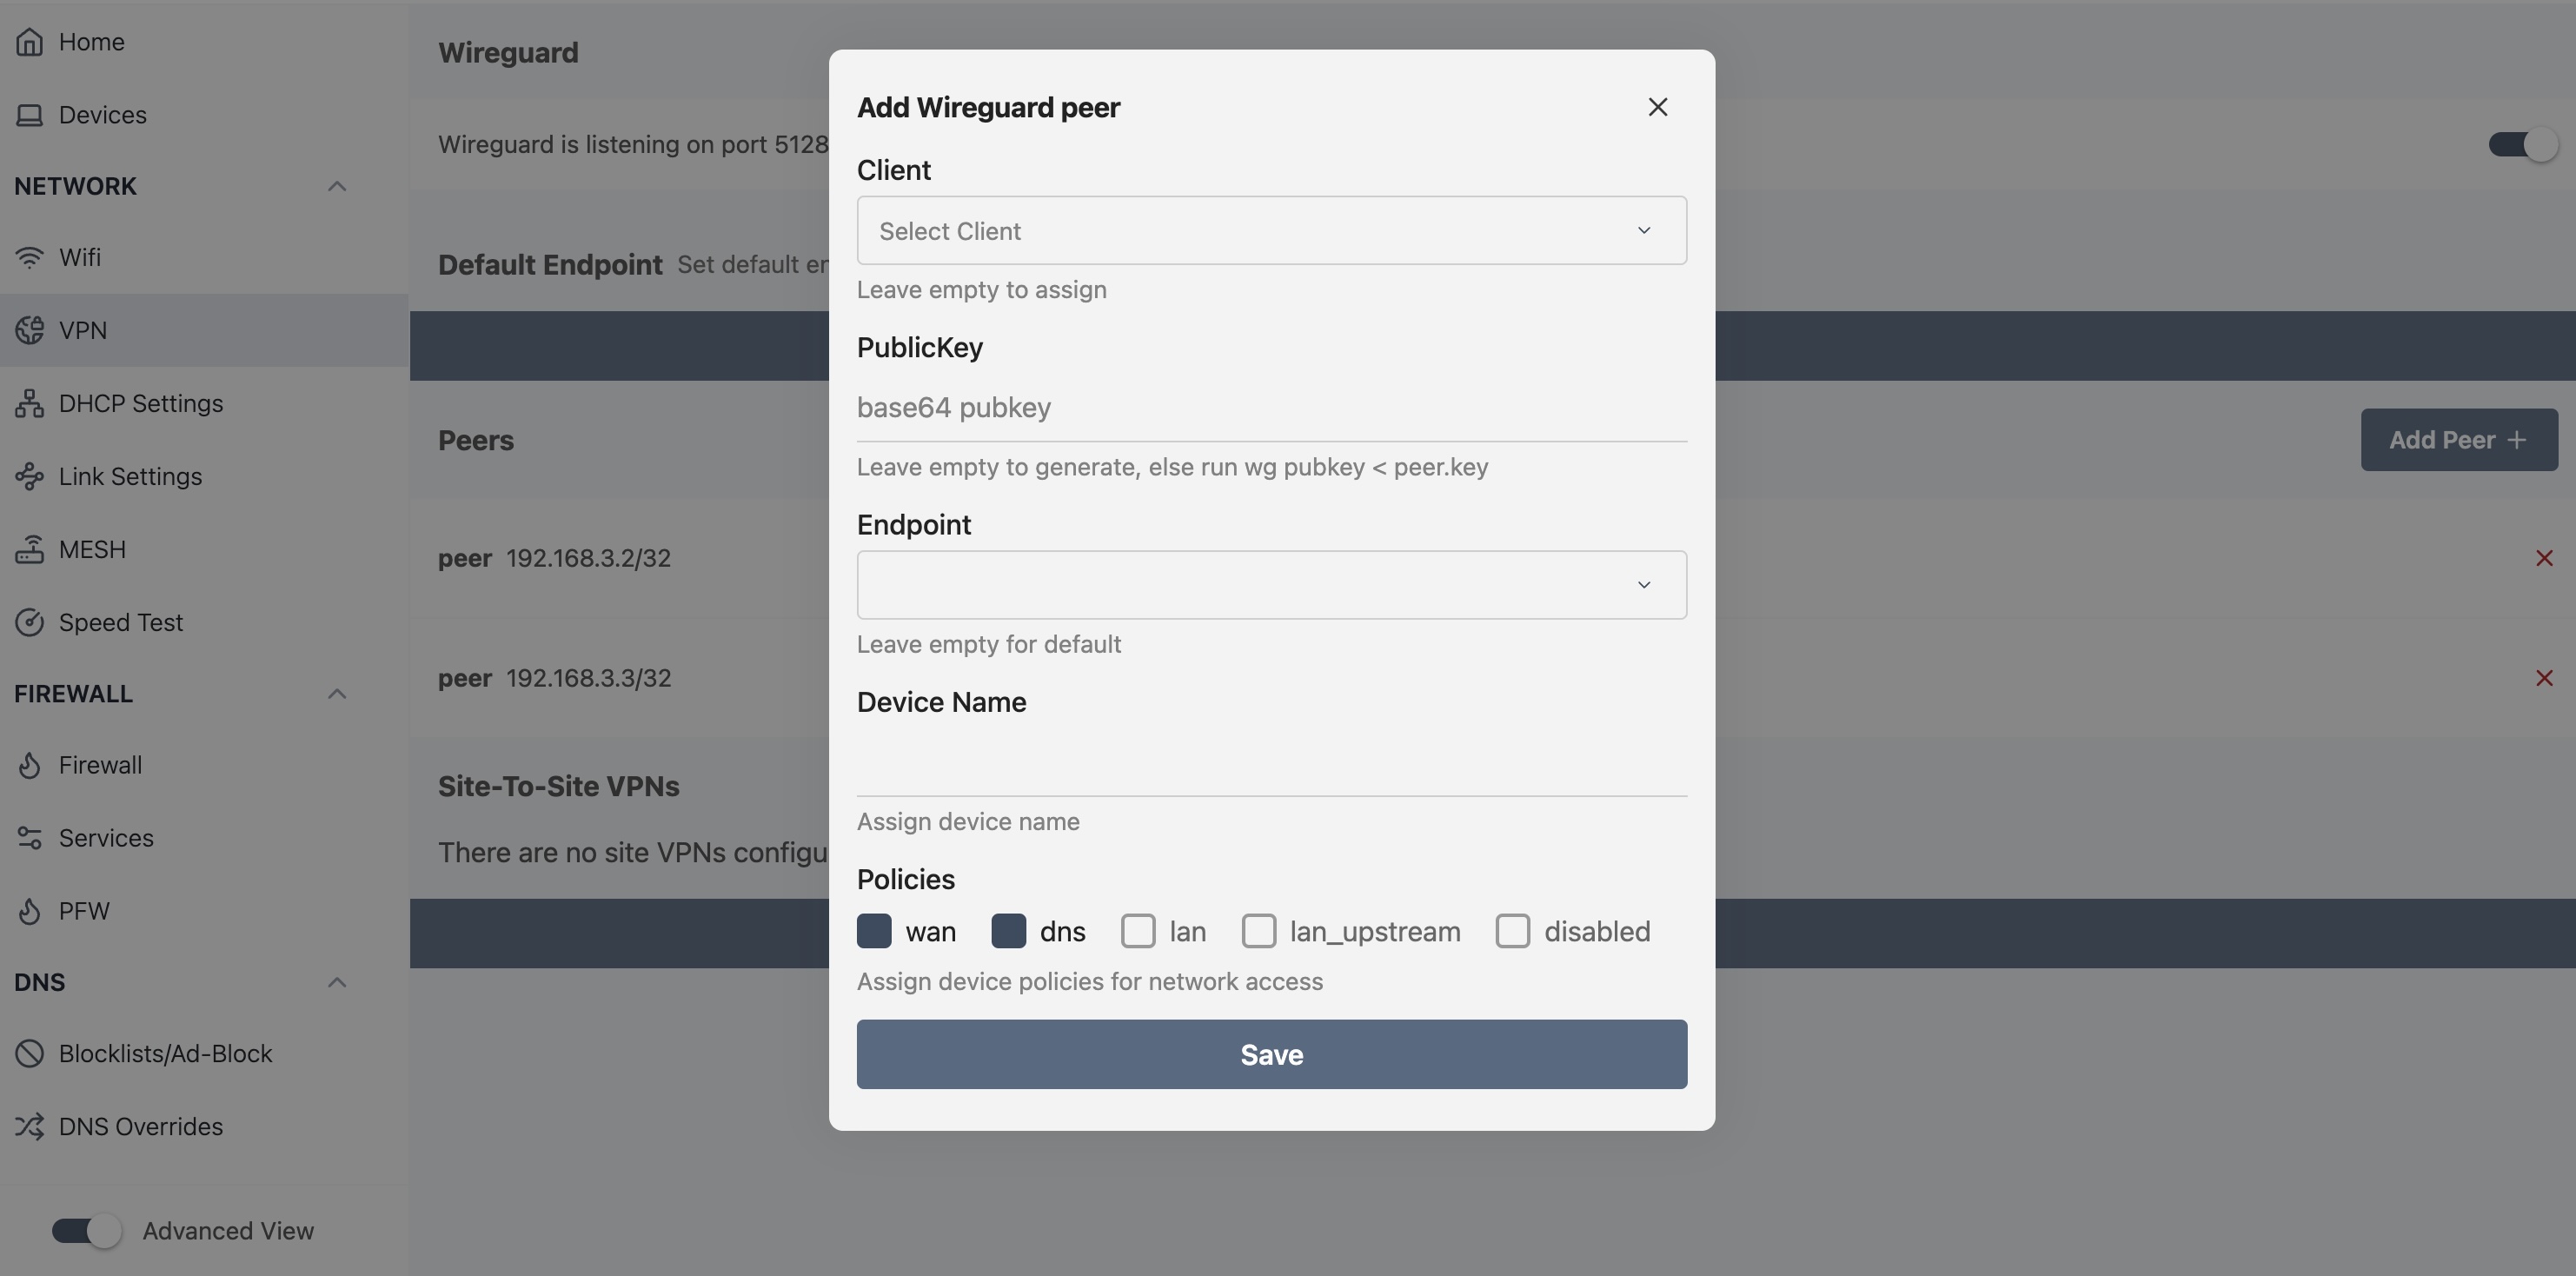Click the Wifi signal icon

point(30,258)
